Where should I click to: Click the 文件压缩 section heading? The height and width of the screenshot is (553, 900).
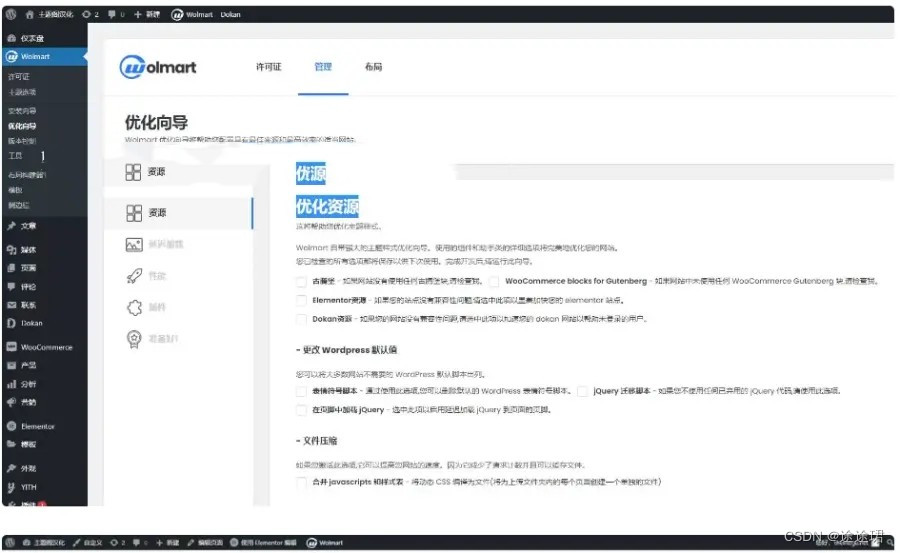click(317, 441)
